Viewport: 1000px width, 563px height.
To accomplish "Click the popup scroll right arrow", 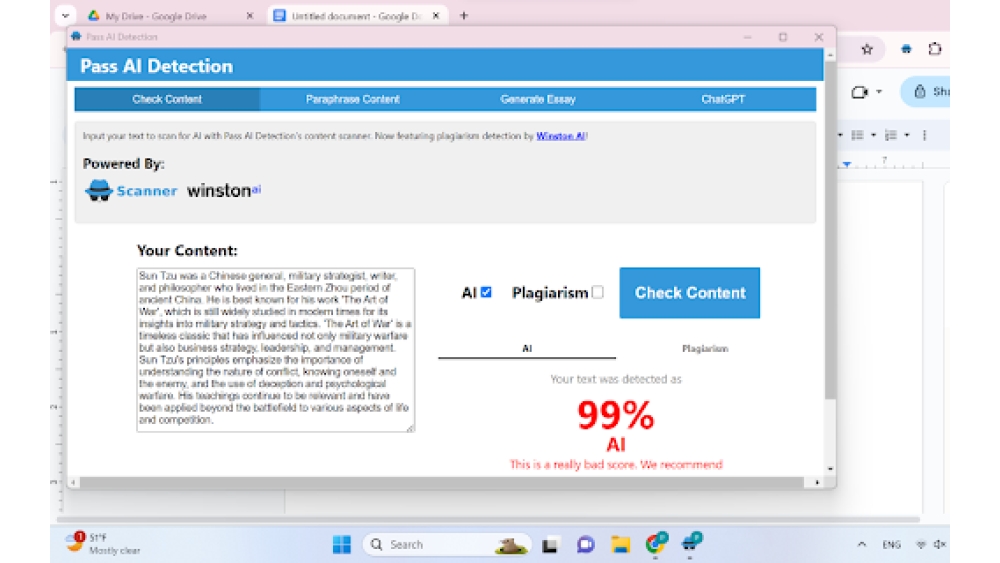I will pyautogui.click(x=818, y=483).
